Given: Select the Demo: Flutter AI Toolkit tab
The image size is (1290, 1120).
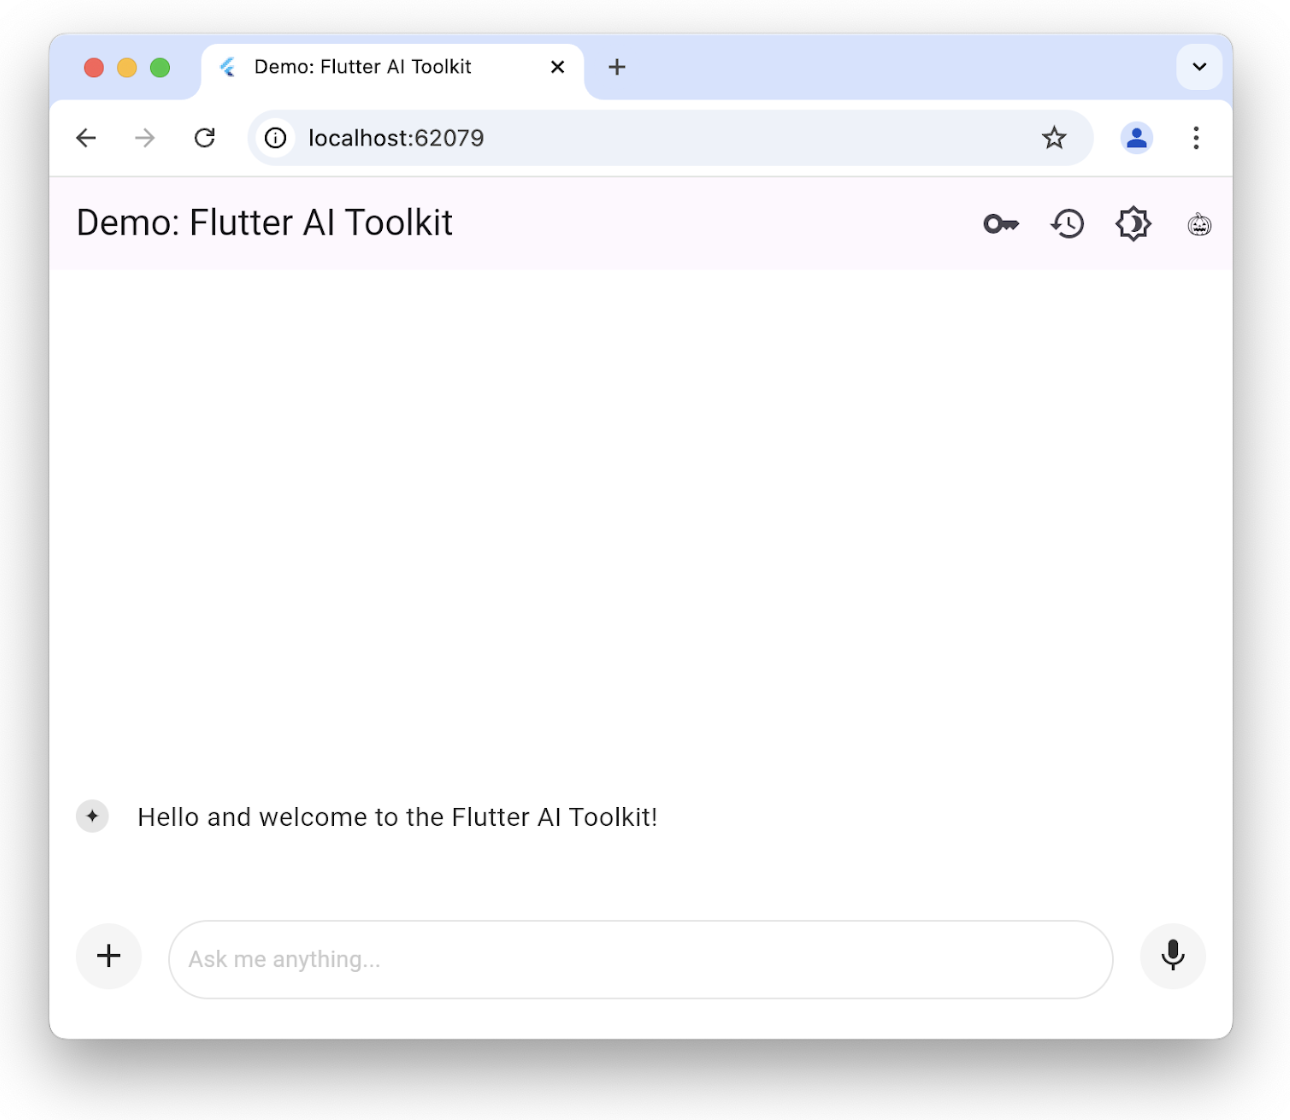Looking at the screenshot, I should (x=370, y=67).
